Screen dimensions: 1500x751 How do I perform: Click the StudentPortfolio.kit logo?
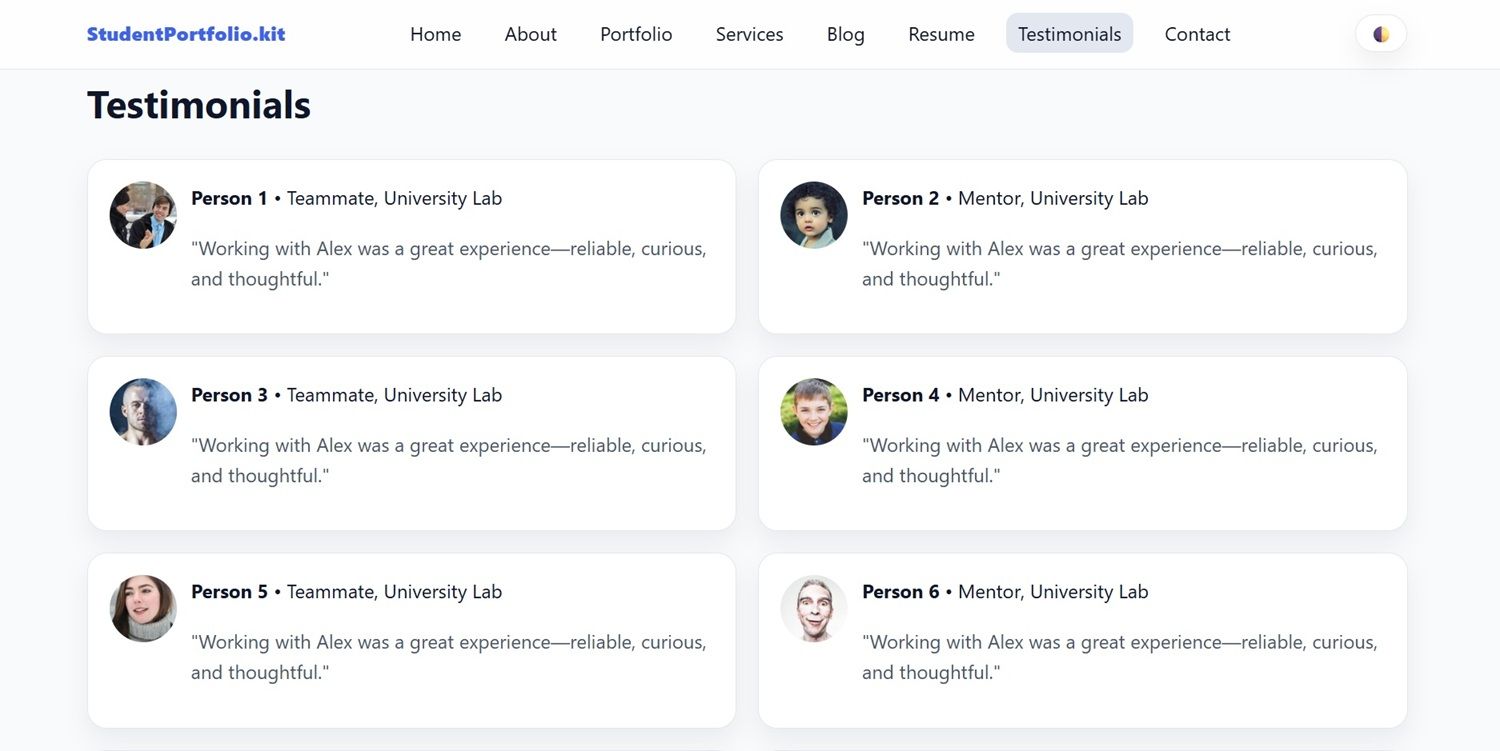(186, 34)
